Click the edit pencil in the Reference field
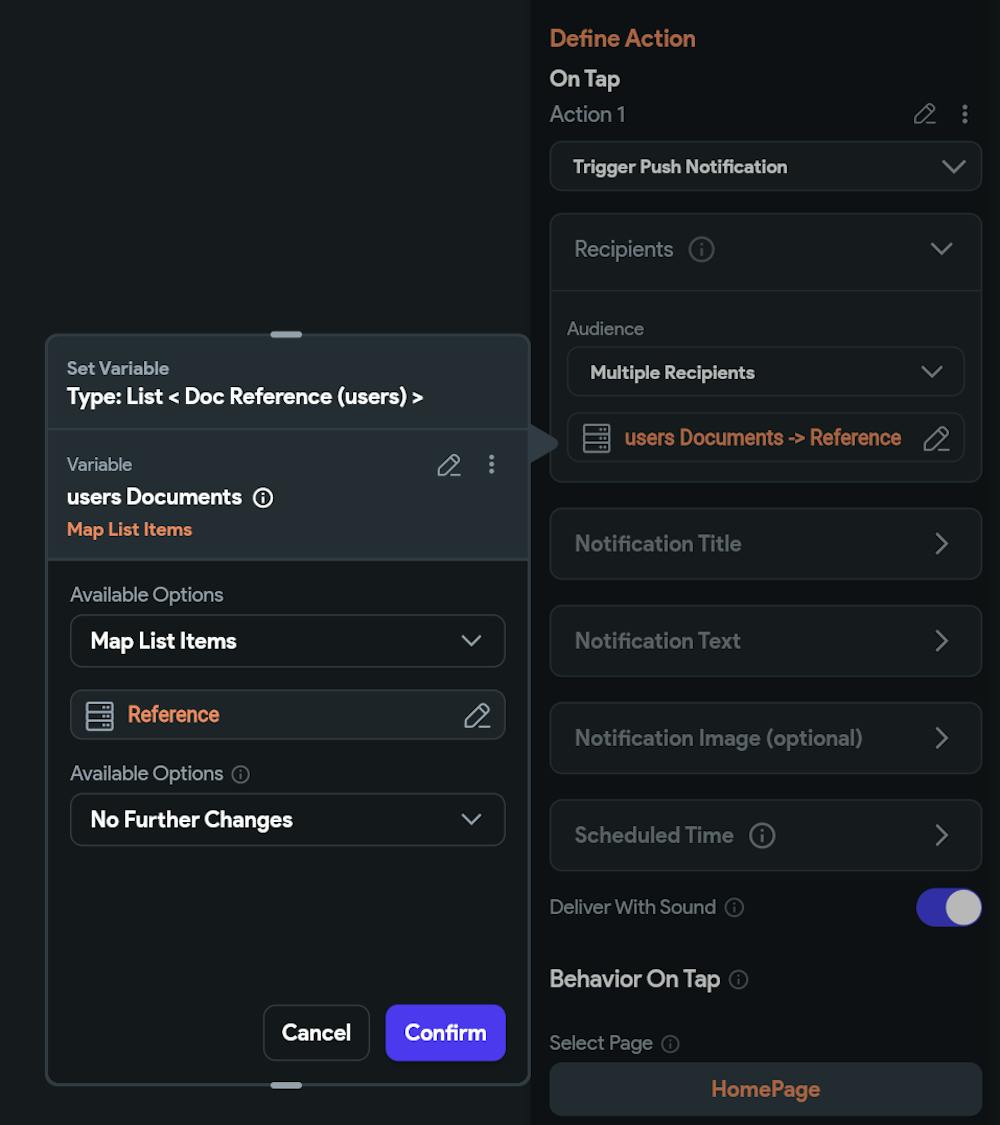The height and width of the screenshot is (1125, 1000). tap(477, 715)
